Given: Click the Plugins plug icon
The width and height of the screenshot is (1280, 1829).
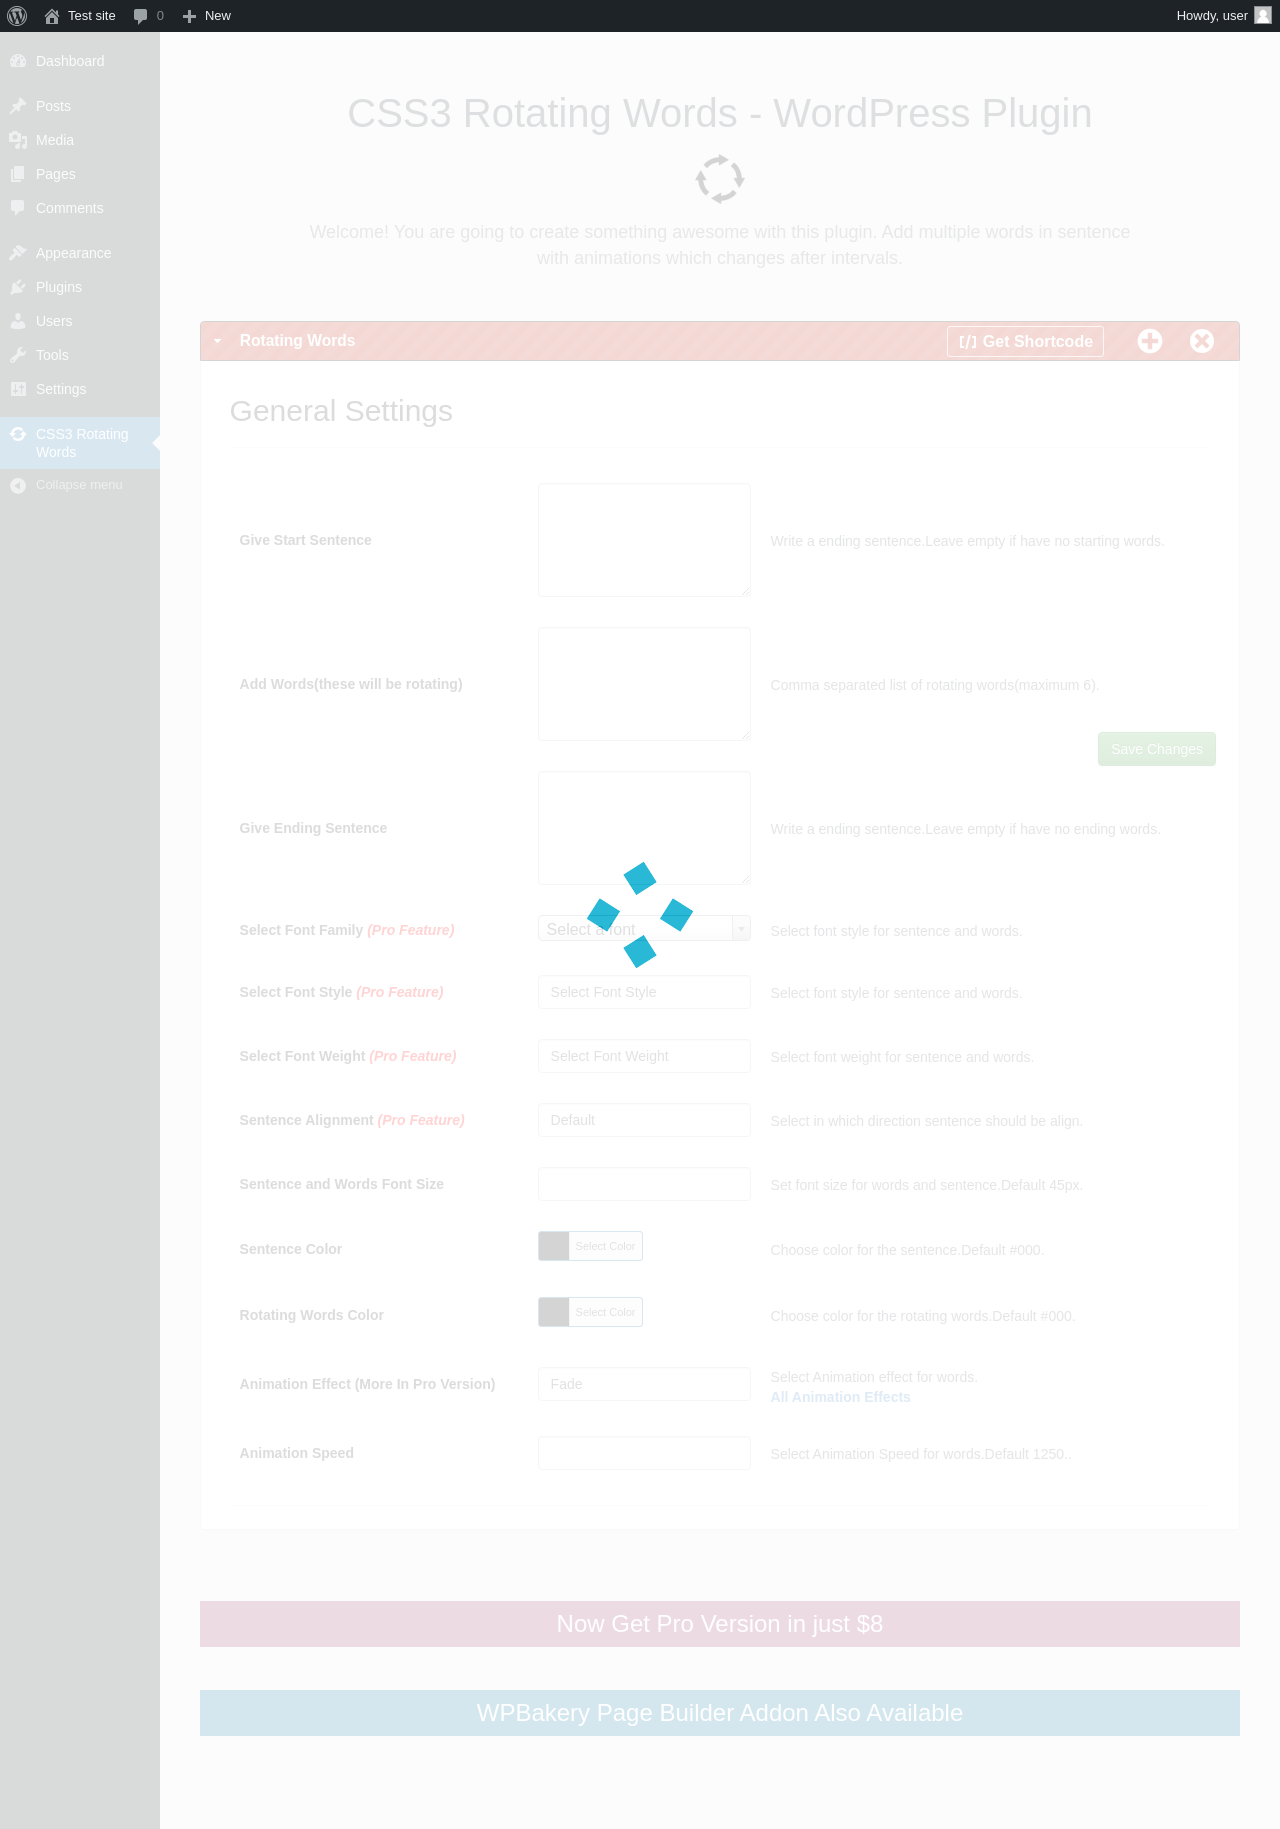Looking at the screenshot, I should [18, 287].
